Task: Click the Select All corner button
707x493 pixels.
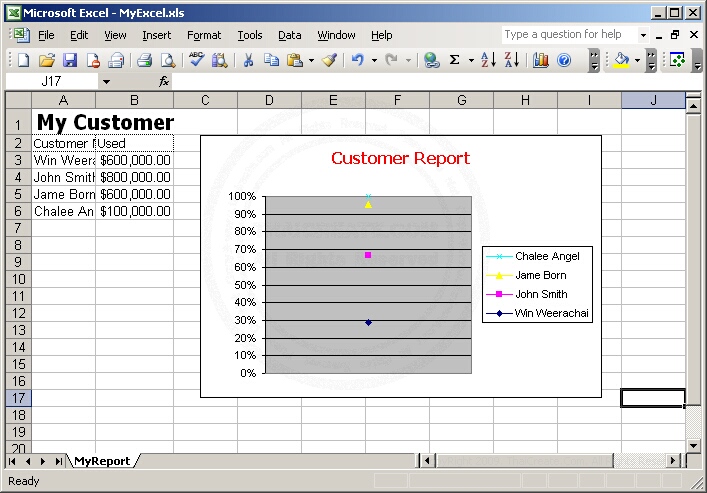Action: (18, 100)
